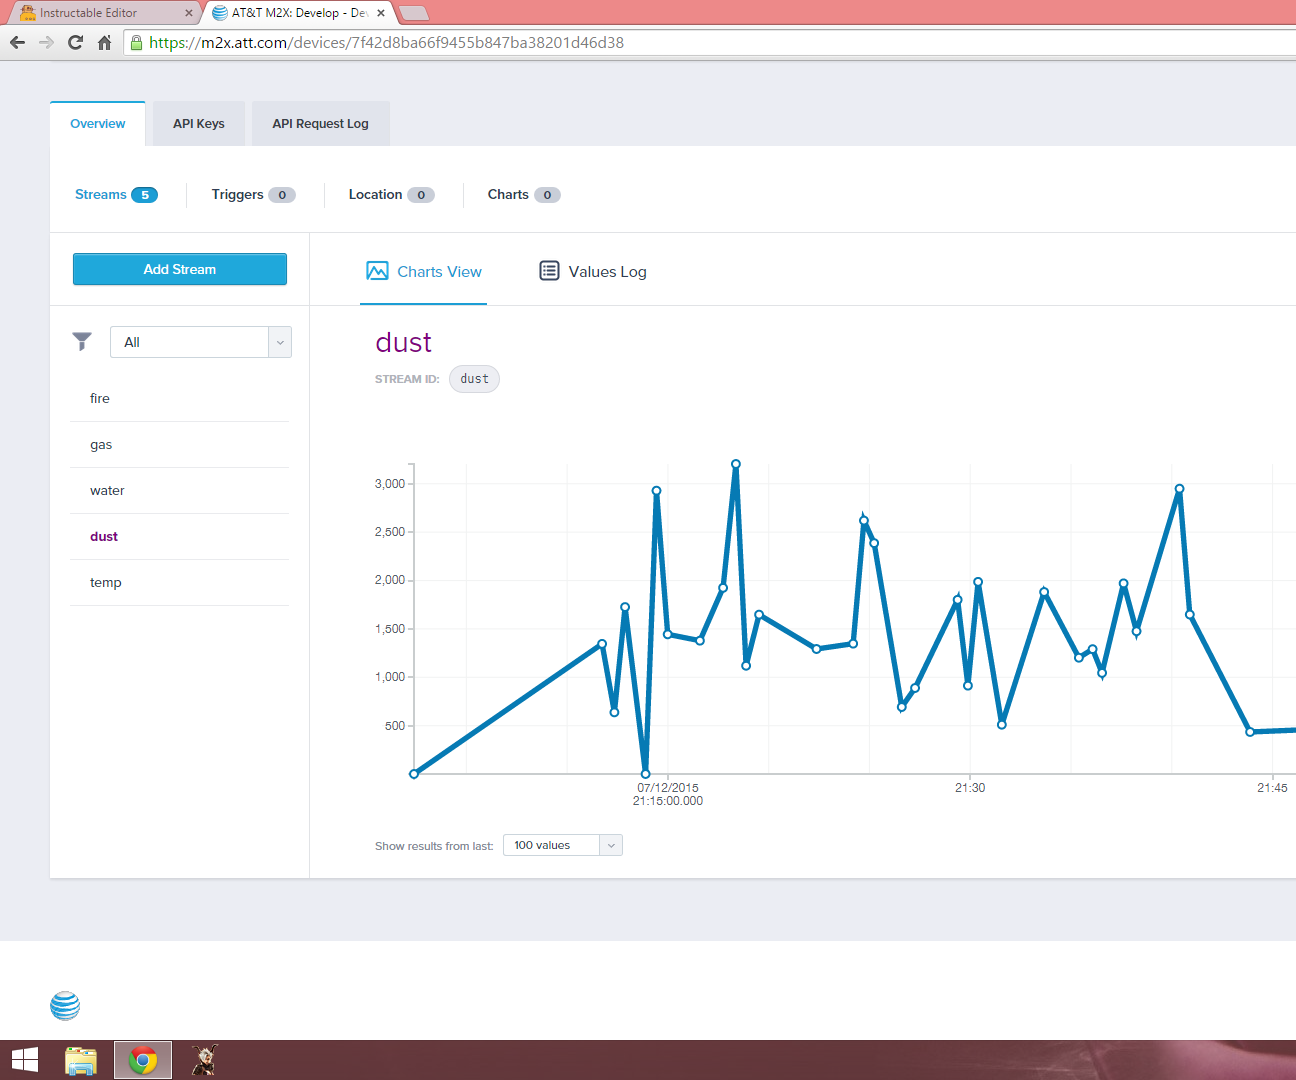The width and height of the screenshot is (1296, 1080).
Task: Select the dust stream in sidebar
Action: coord(180,537)
